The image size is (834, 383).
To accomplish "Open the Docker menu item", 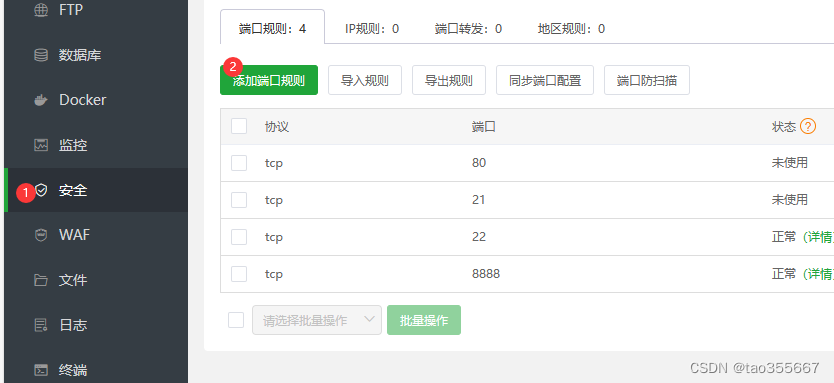I will 96,100.
